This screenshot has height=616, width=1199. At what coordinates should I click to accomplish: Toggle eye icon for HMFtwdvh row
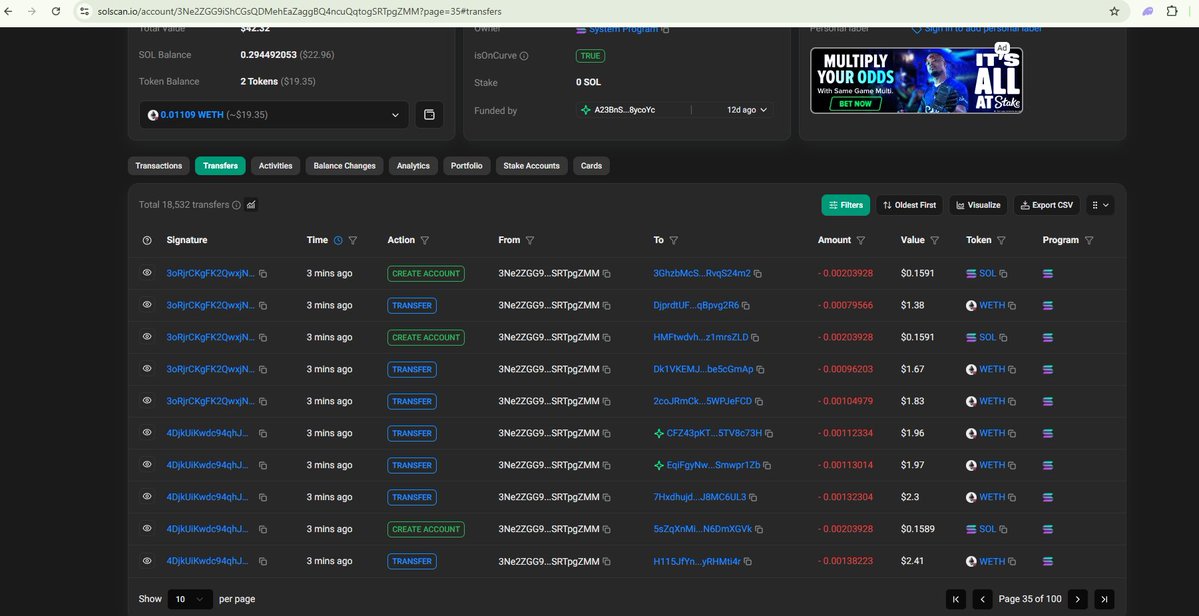[147, 337]
